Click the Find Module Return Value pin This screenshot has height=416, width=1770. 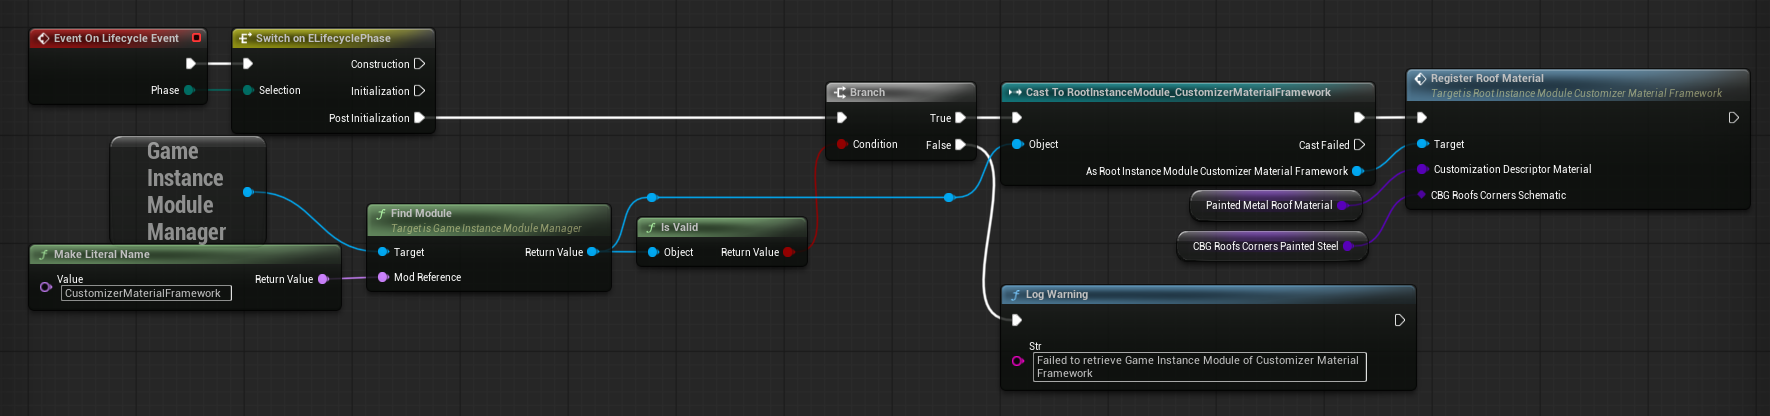592,252
